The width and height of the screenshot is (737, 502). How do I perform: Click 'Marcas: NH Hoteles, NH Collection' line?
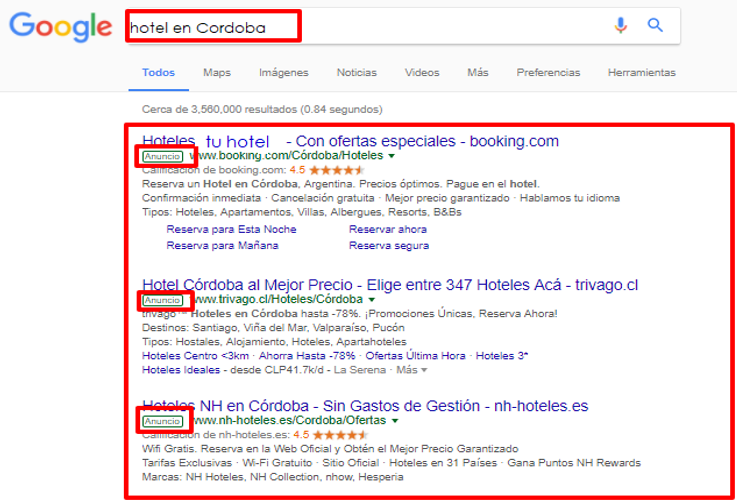pyautogui.click(x=273, y=477)
